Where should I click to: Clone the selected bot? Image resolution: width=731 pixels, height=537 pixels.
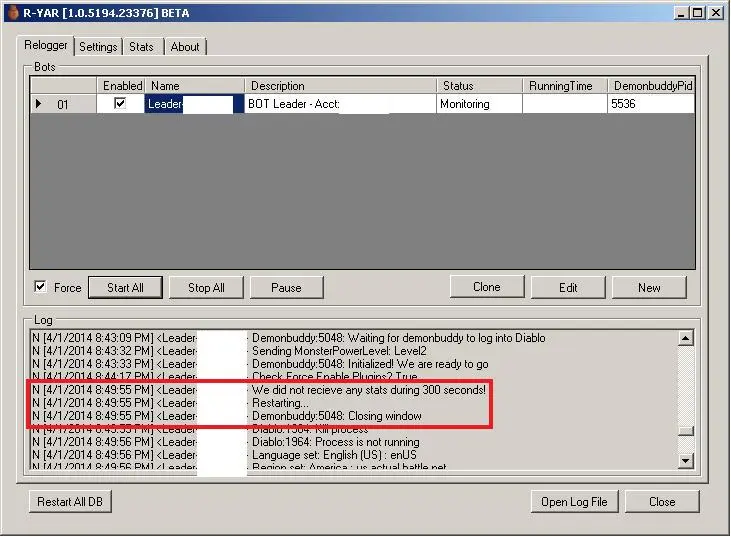[x=487, y=287]
